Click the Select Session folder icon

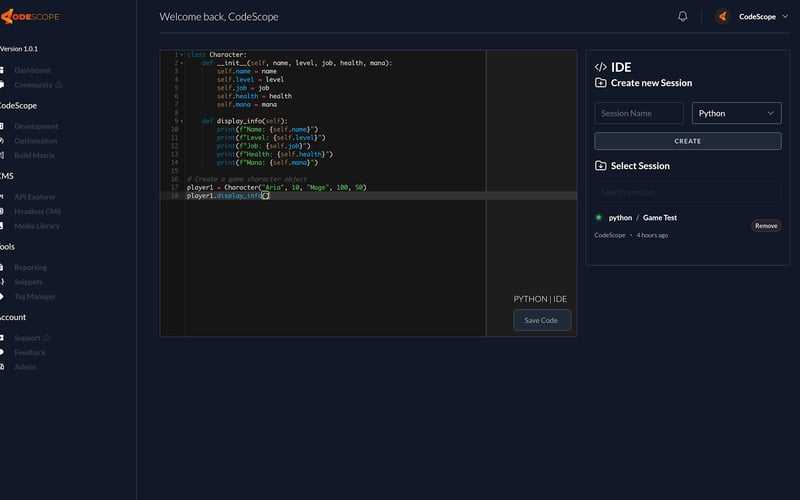[601, 166]
